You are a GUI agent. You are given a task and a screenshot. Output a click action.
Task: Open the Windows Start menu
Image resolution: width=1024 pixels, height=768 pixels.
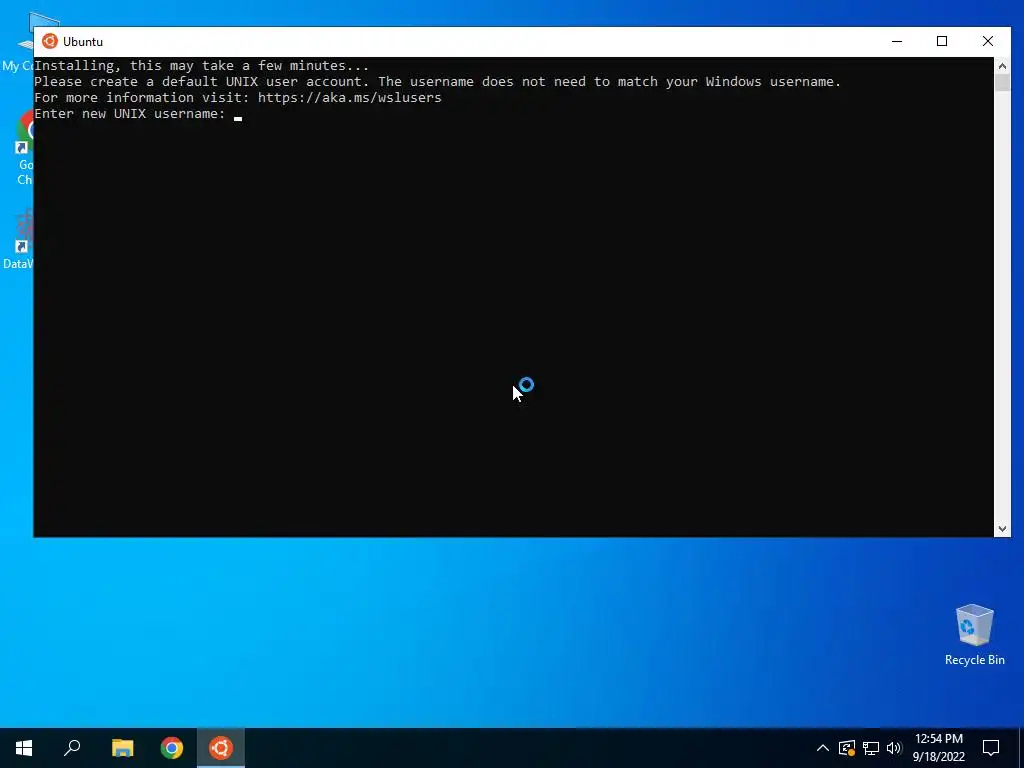tap(24, 748)
